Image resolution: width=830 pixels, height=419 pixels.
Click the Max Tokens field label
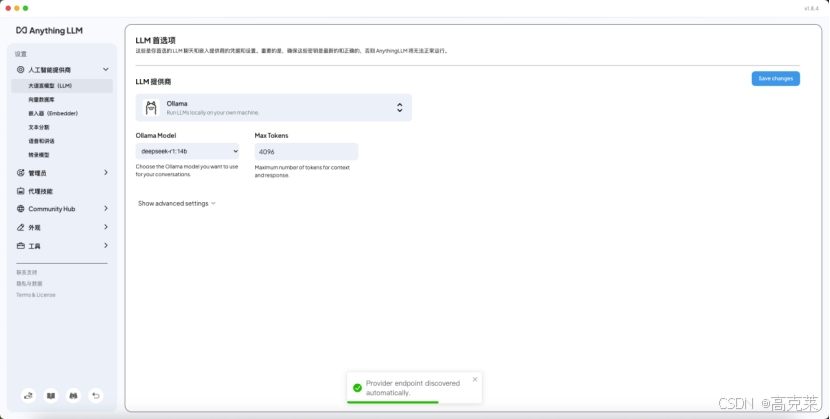[x=272, y=135]
